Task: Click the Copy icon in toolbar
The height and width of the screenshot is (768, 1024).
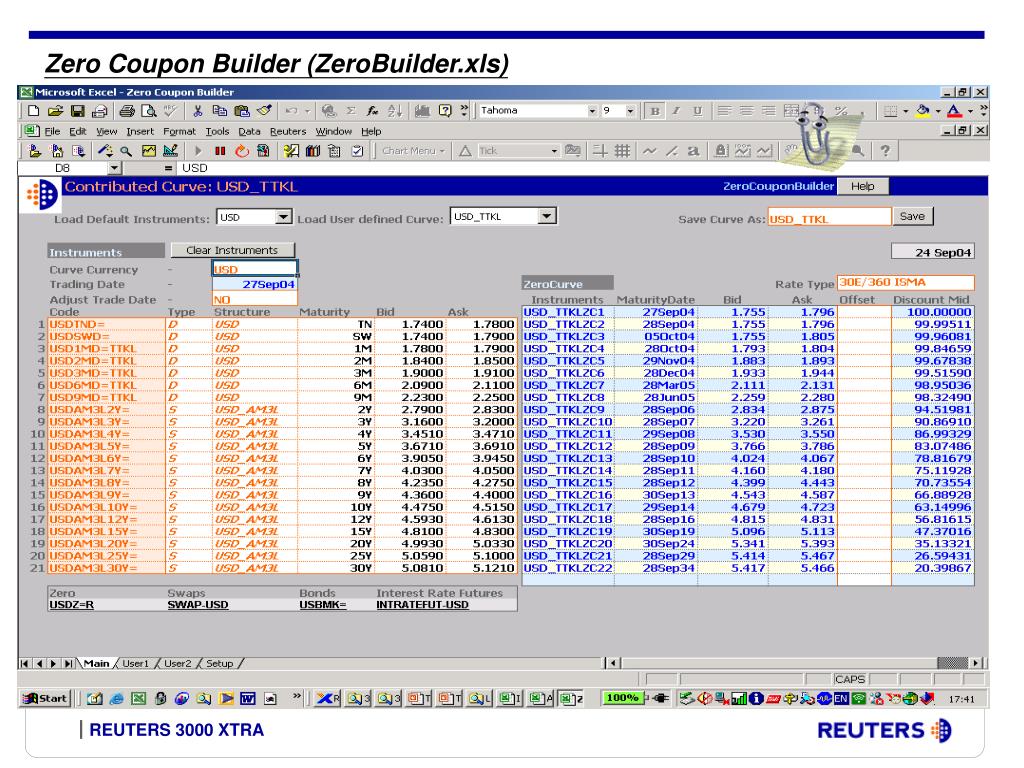Action: point(219,111)
